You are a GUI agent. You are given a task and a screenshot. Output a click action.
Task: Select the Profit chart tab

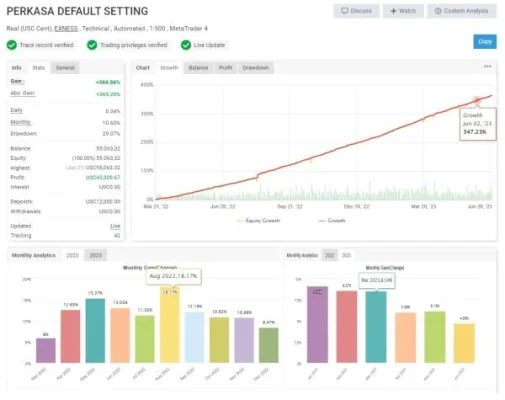click(225, 68)
